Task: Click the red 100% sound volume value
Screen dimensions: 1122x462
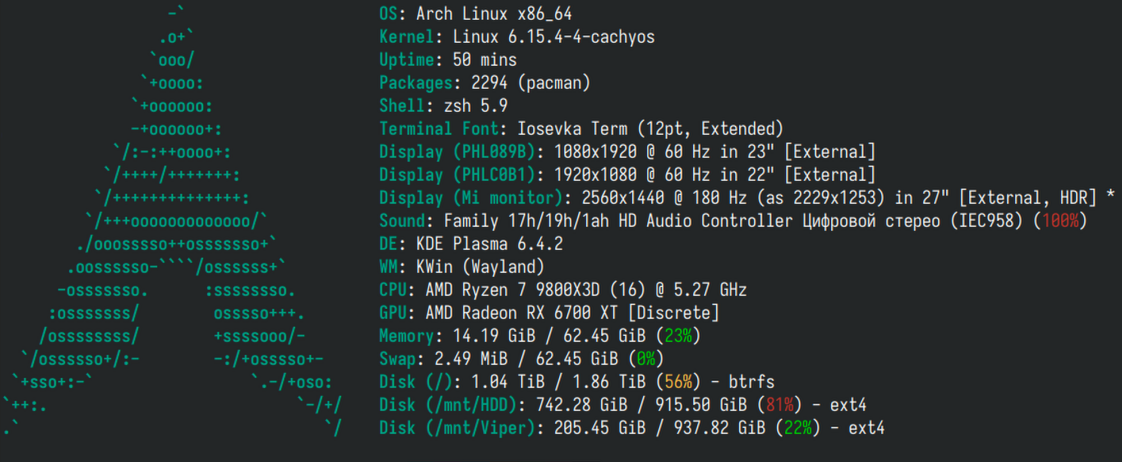Action: [1060, 221]
